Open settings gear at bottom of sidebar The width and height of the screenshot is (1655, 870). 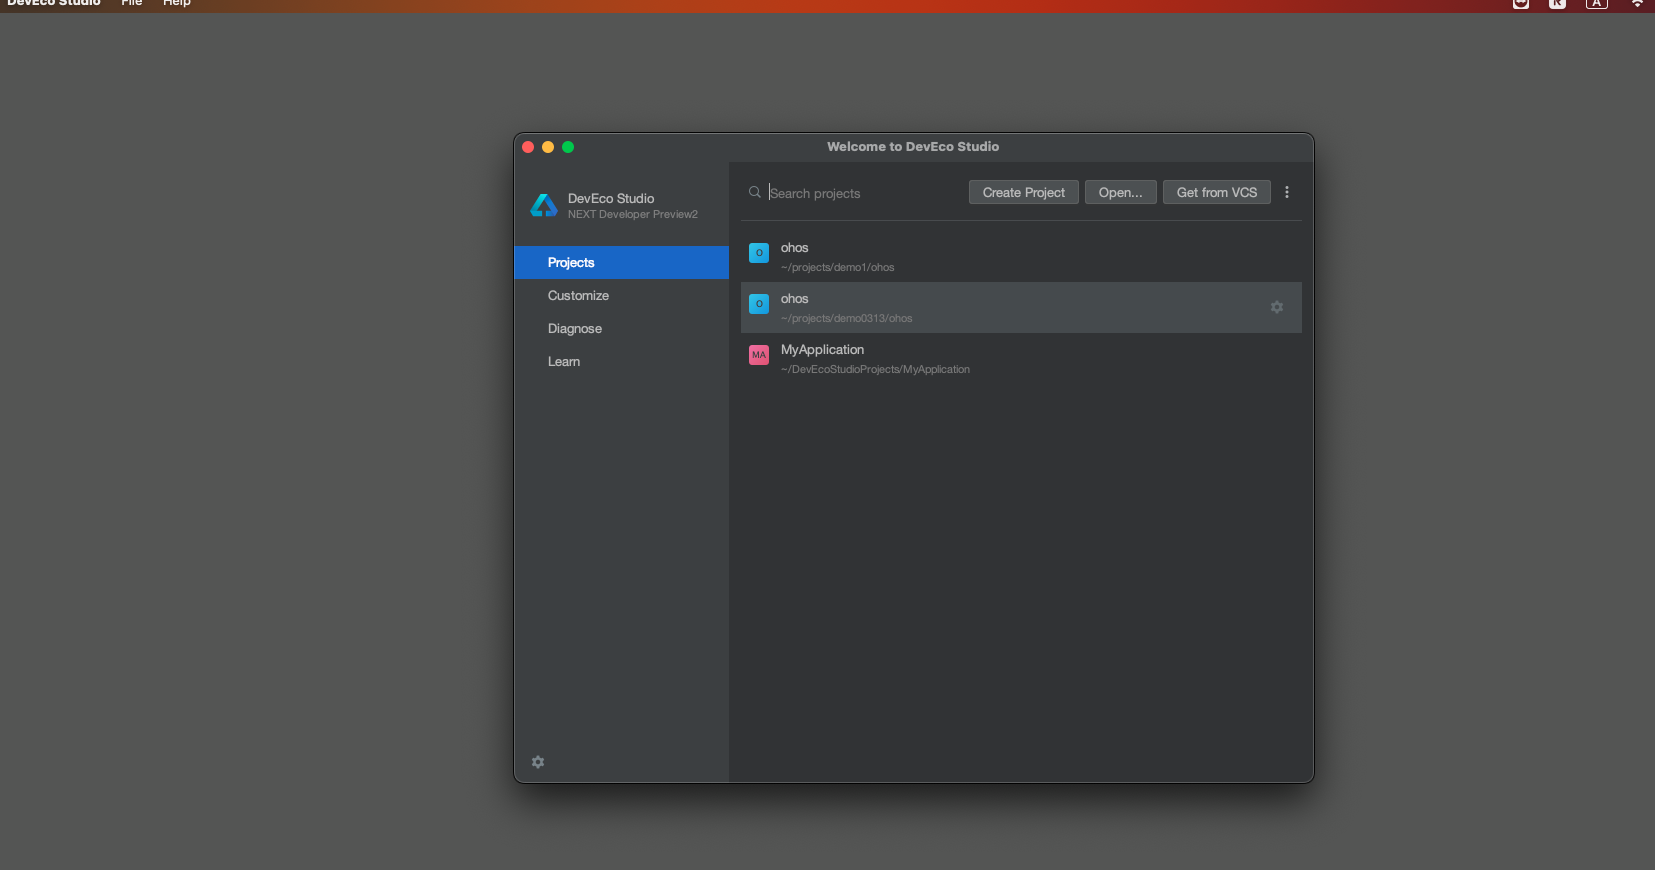coord(538,762)
